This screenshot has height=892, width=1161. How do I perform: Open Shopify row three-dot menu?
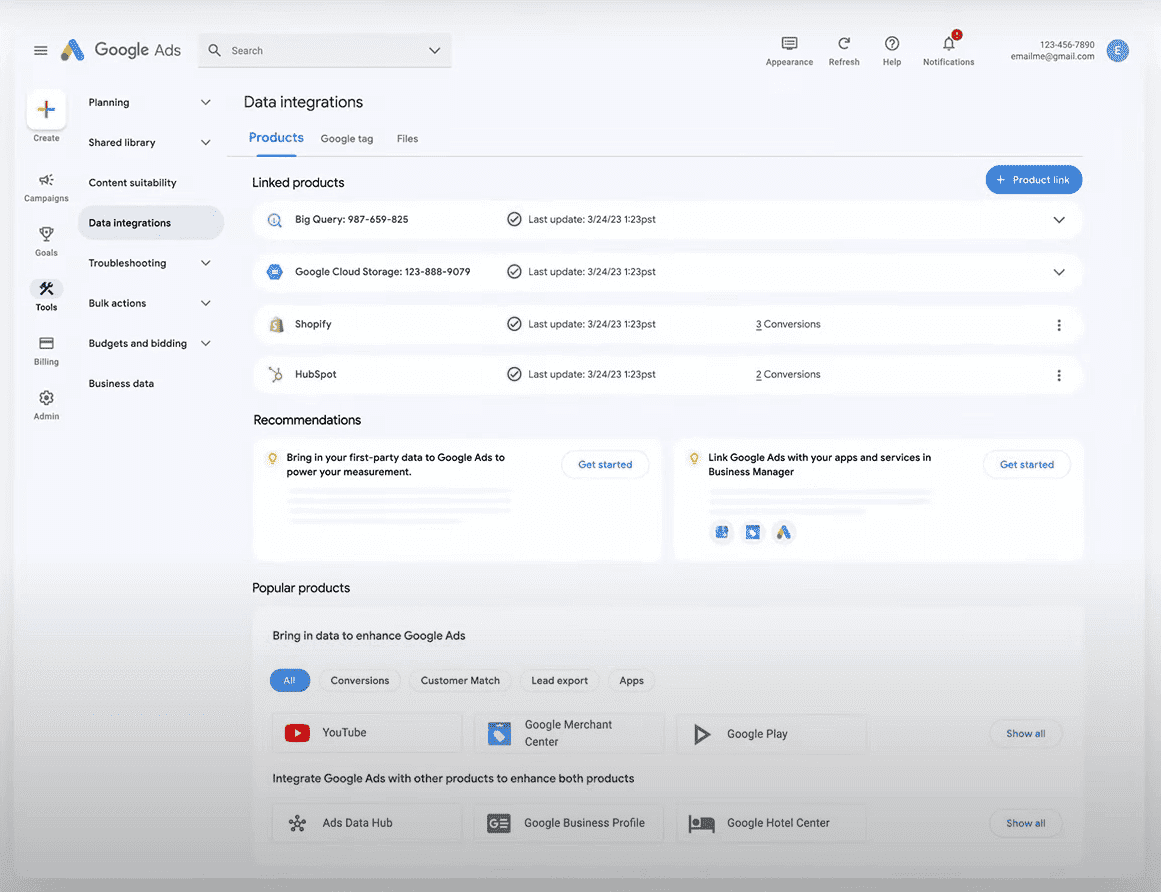tap(1059, 325)
